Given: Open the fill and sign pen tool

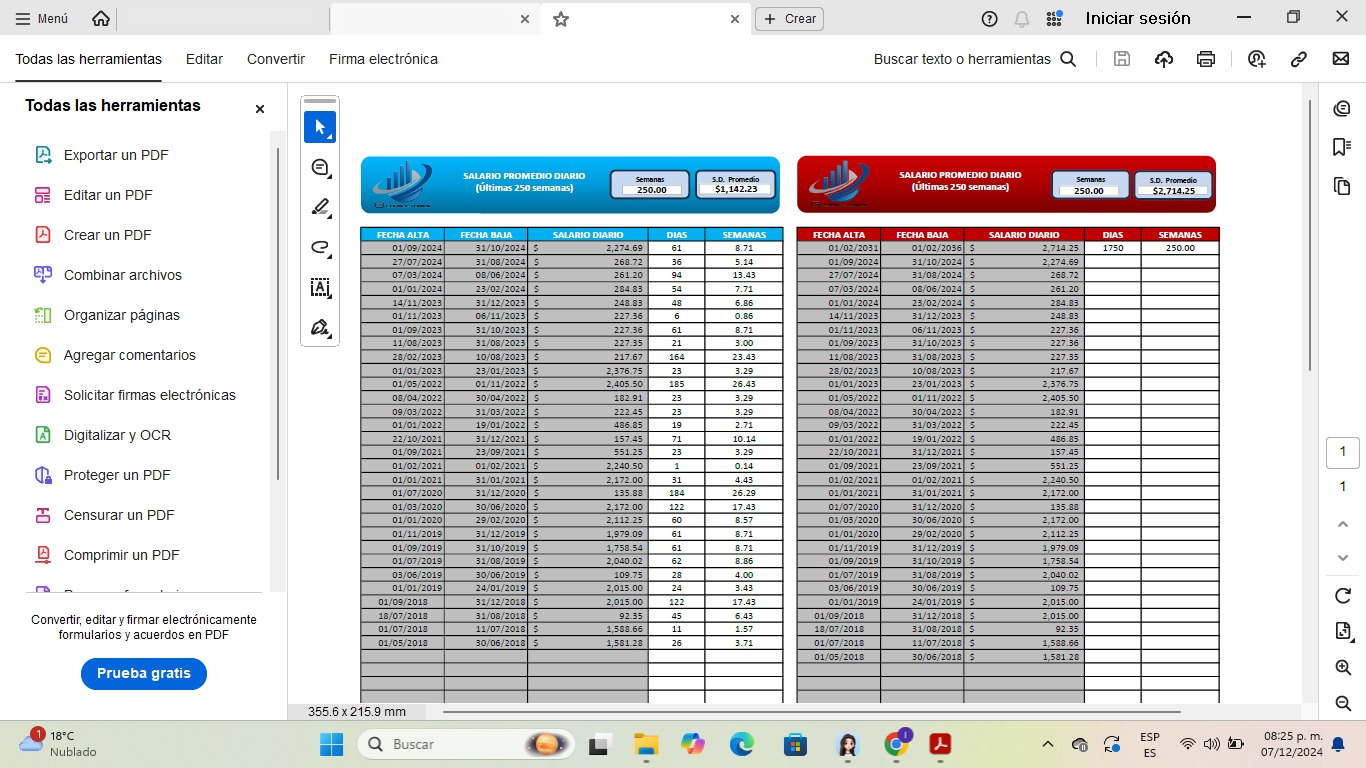Looking at the screenshot, I should coord(320,328).
